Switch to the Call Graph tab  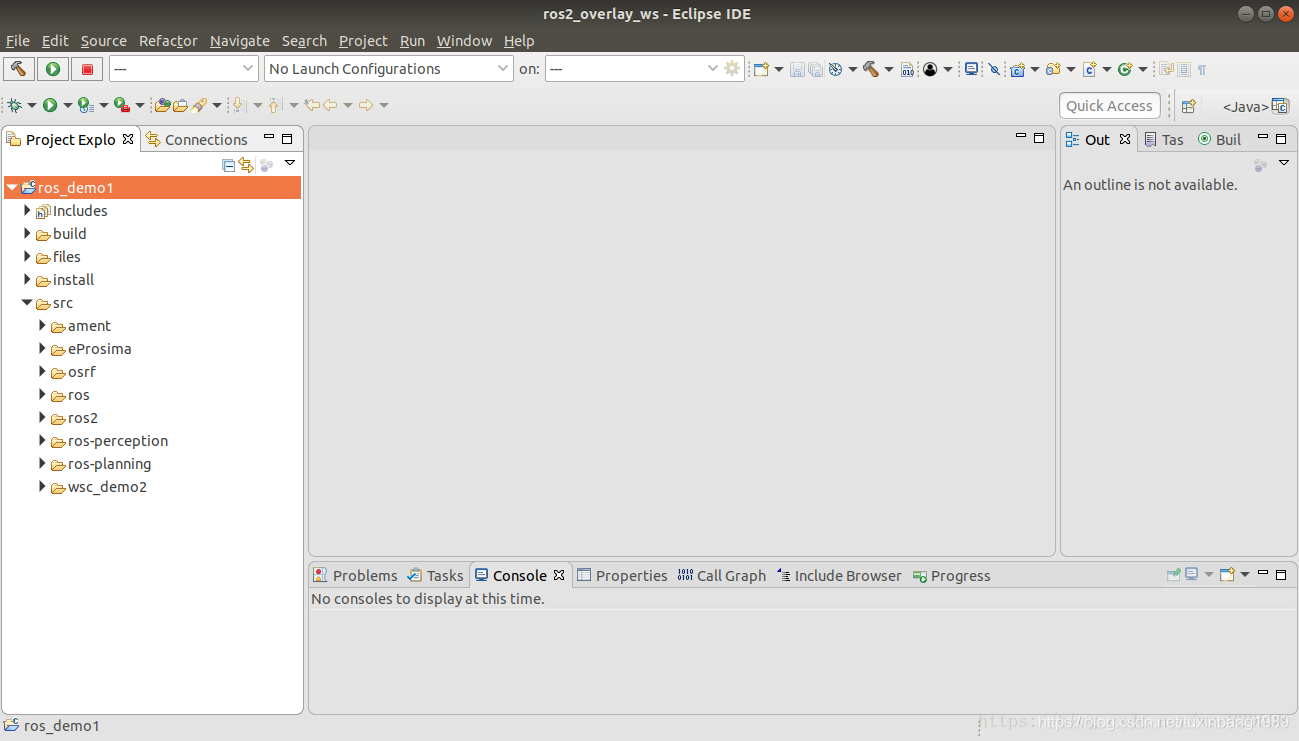[721, 576]
